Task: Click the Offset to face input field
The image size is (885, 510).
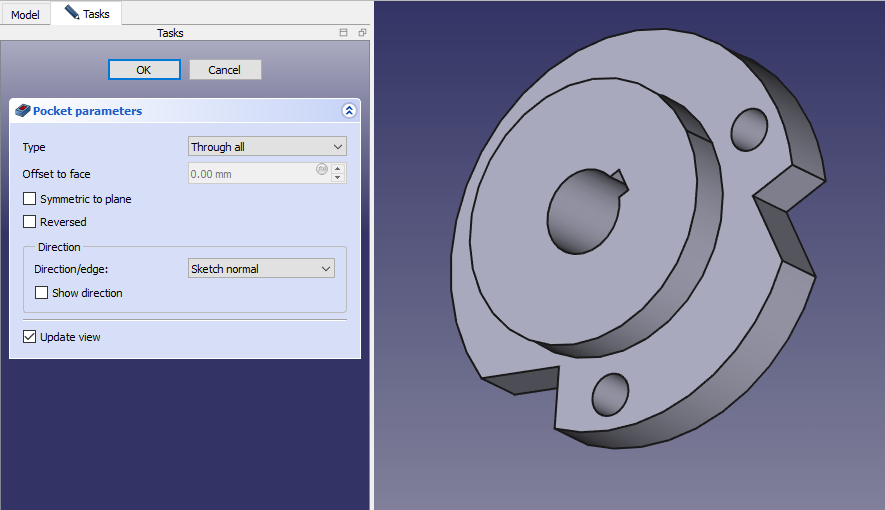Action: pyautogui.click(x=252, y=174)
